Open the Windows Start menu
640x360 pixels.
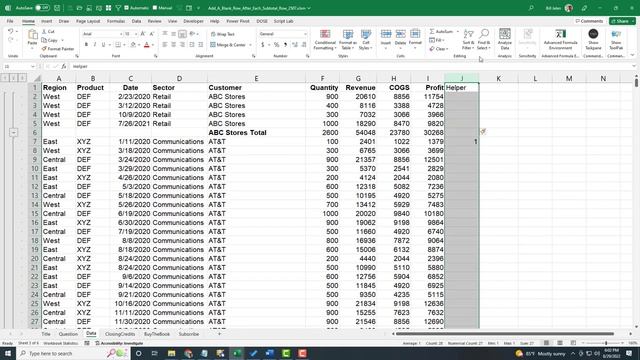[8, 353]
